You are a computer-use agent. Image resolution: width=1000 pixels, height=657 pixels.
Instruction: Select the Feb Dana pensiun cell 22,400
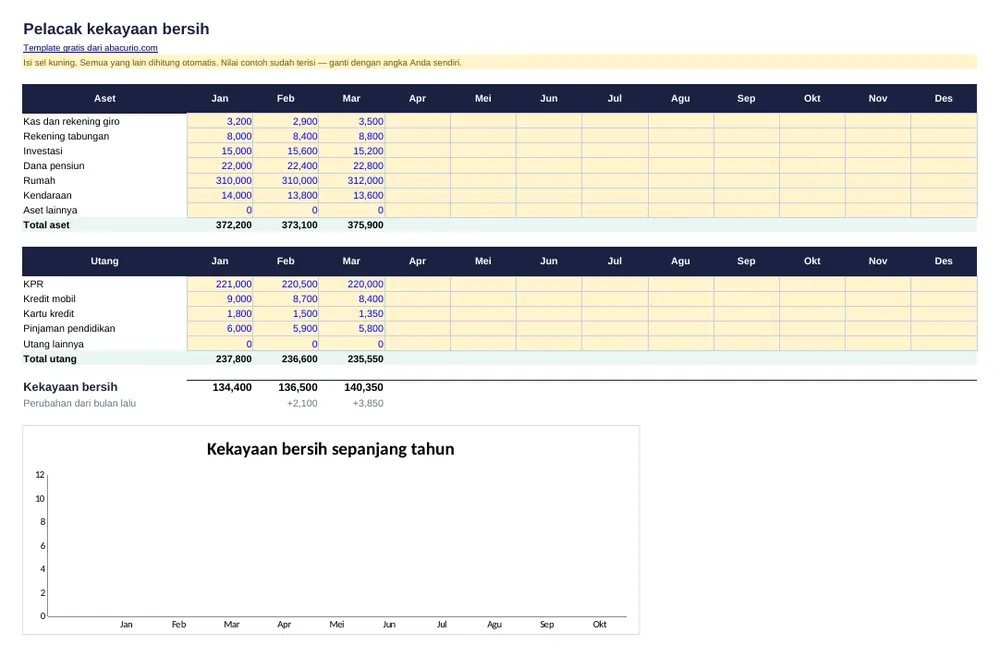point(286,166)
